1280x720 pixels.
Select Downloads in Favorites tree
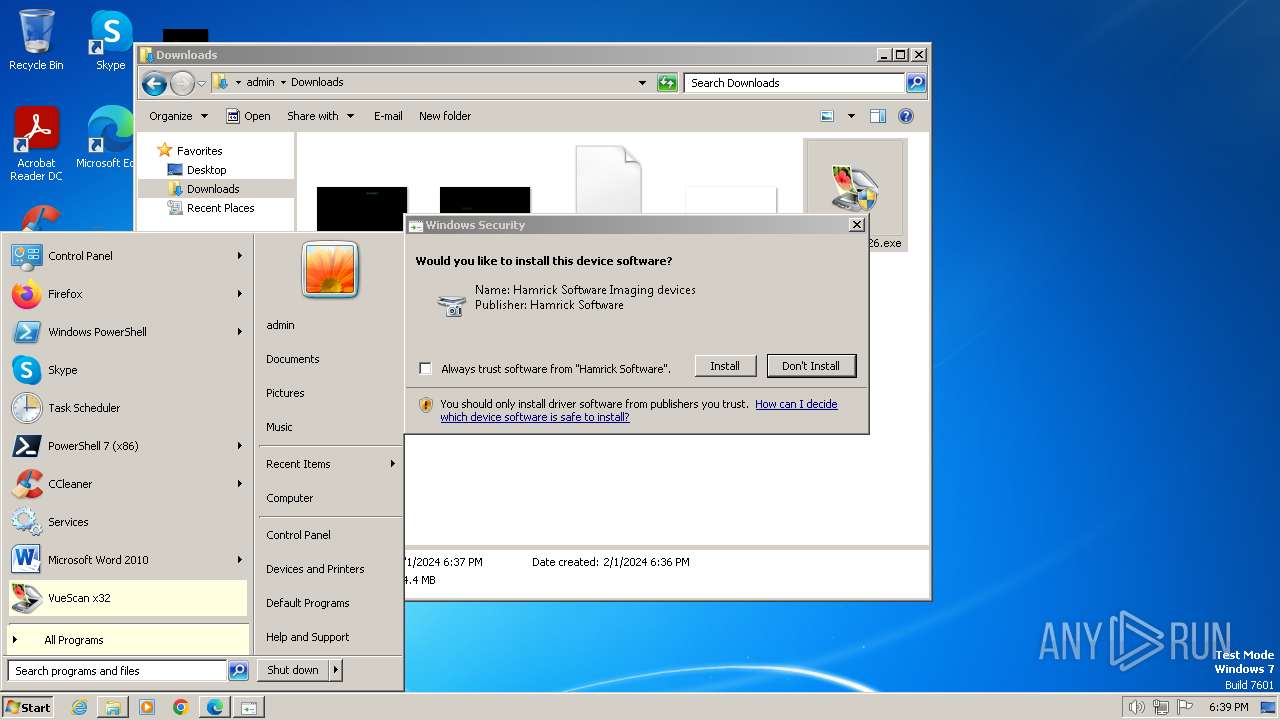point(213,189)
